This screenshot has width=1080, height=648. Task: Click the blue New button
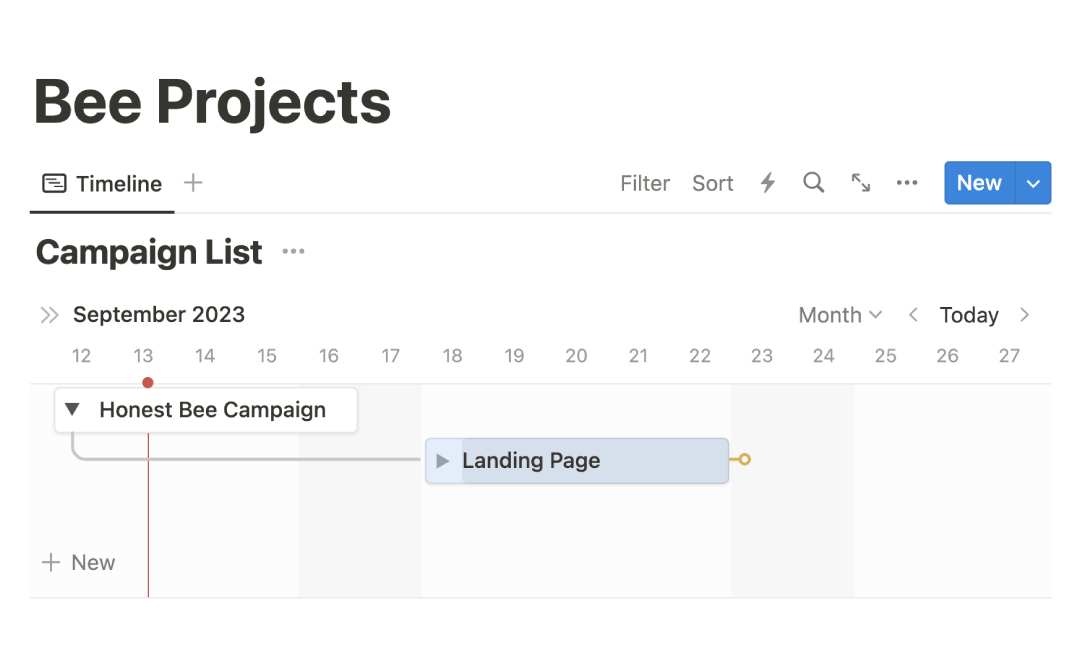point(979,183)
